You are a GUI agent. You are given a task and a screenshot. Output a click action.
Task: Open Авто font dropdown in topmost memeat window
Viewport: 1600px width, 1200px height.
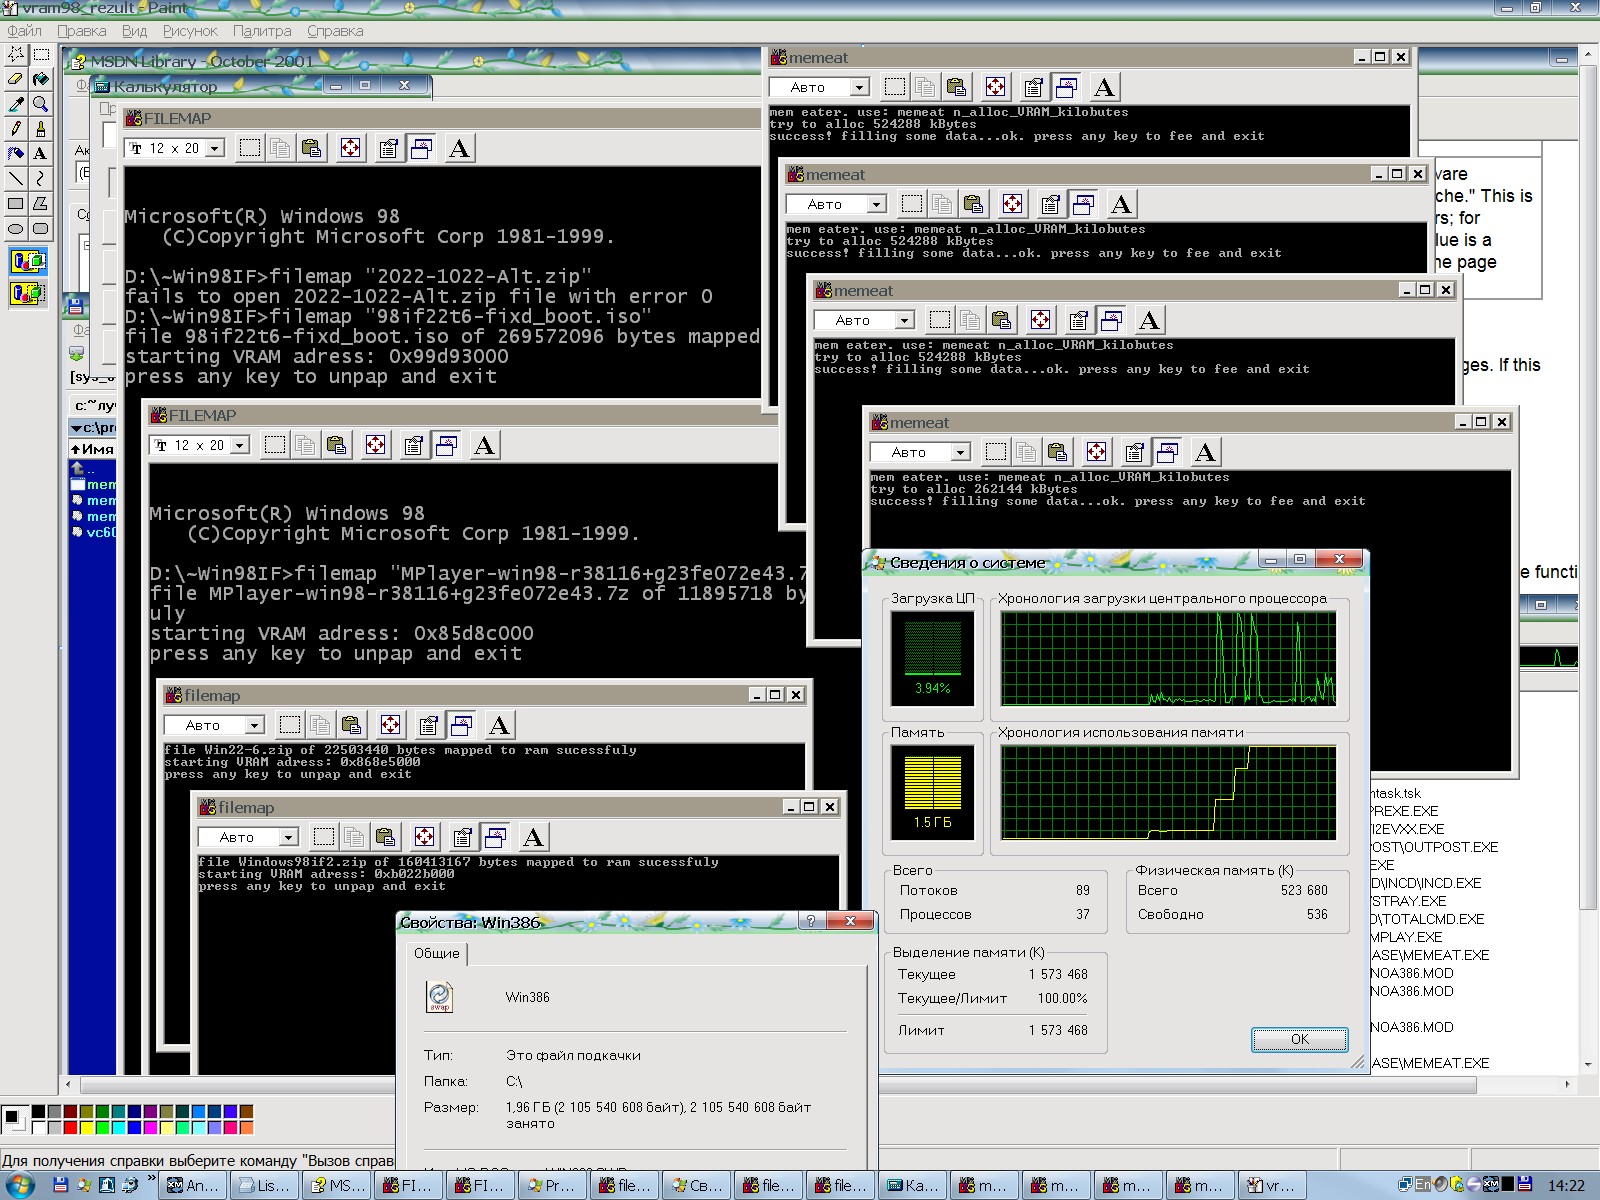(860, 88)
